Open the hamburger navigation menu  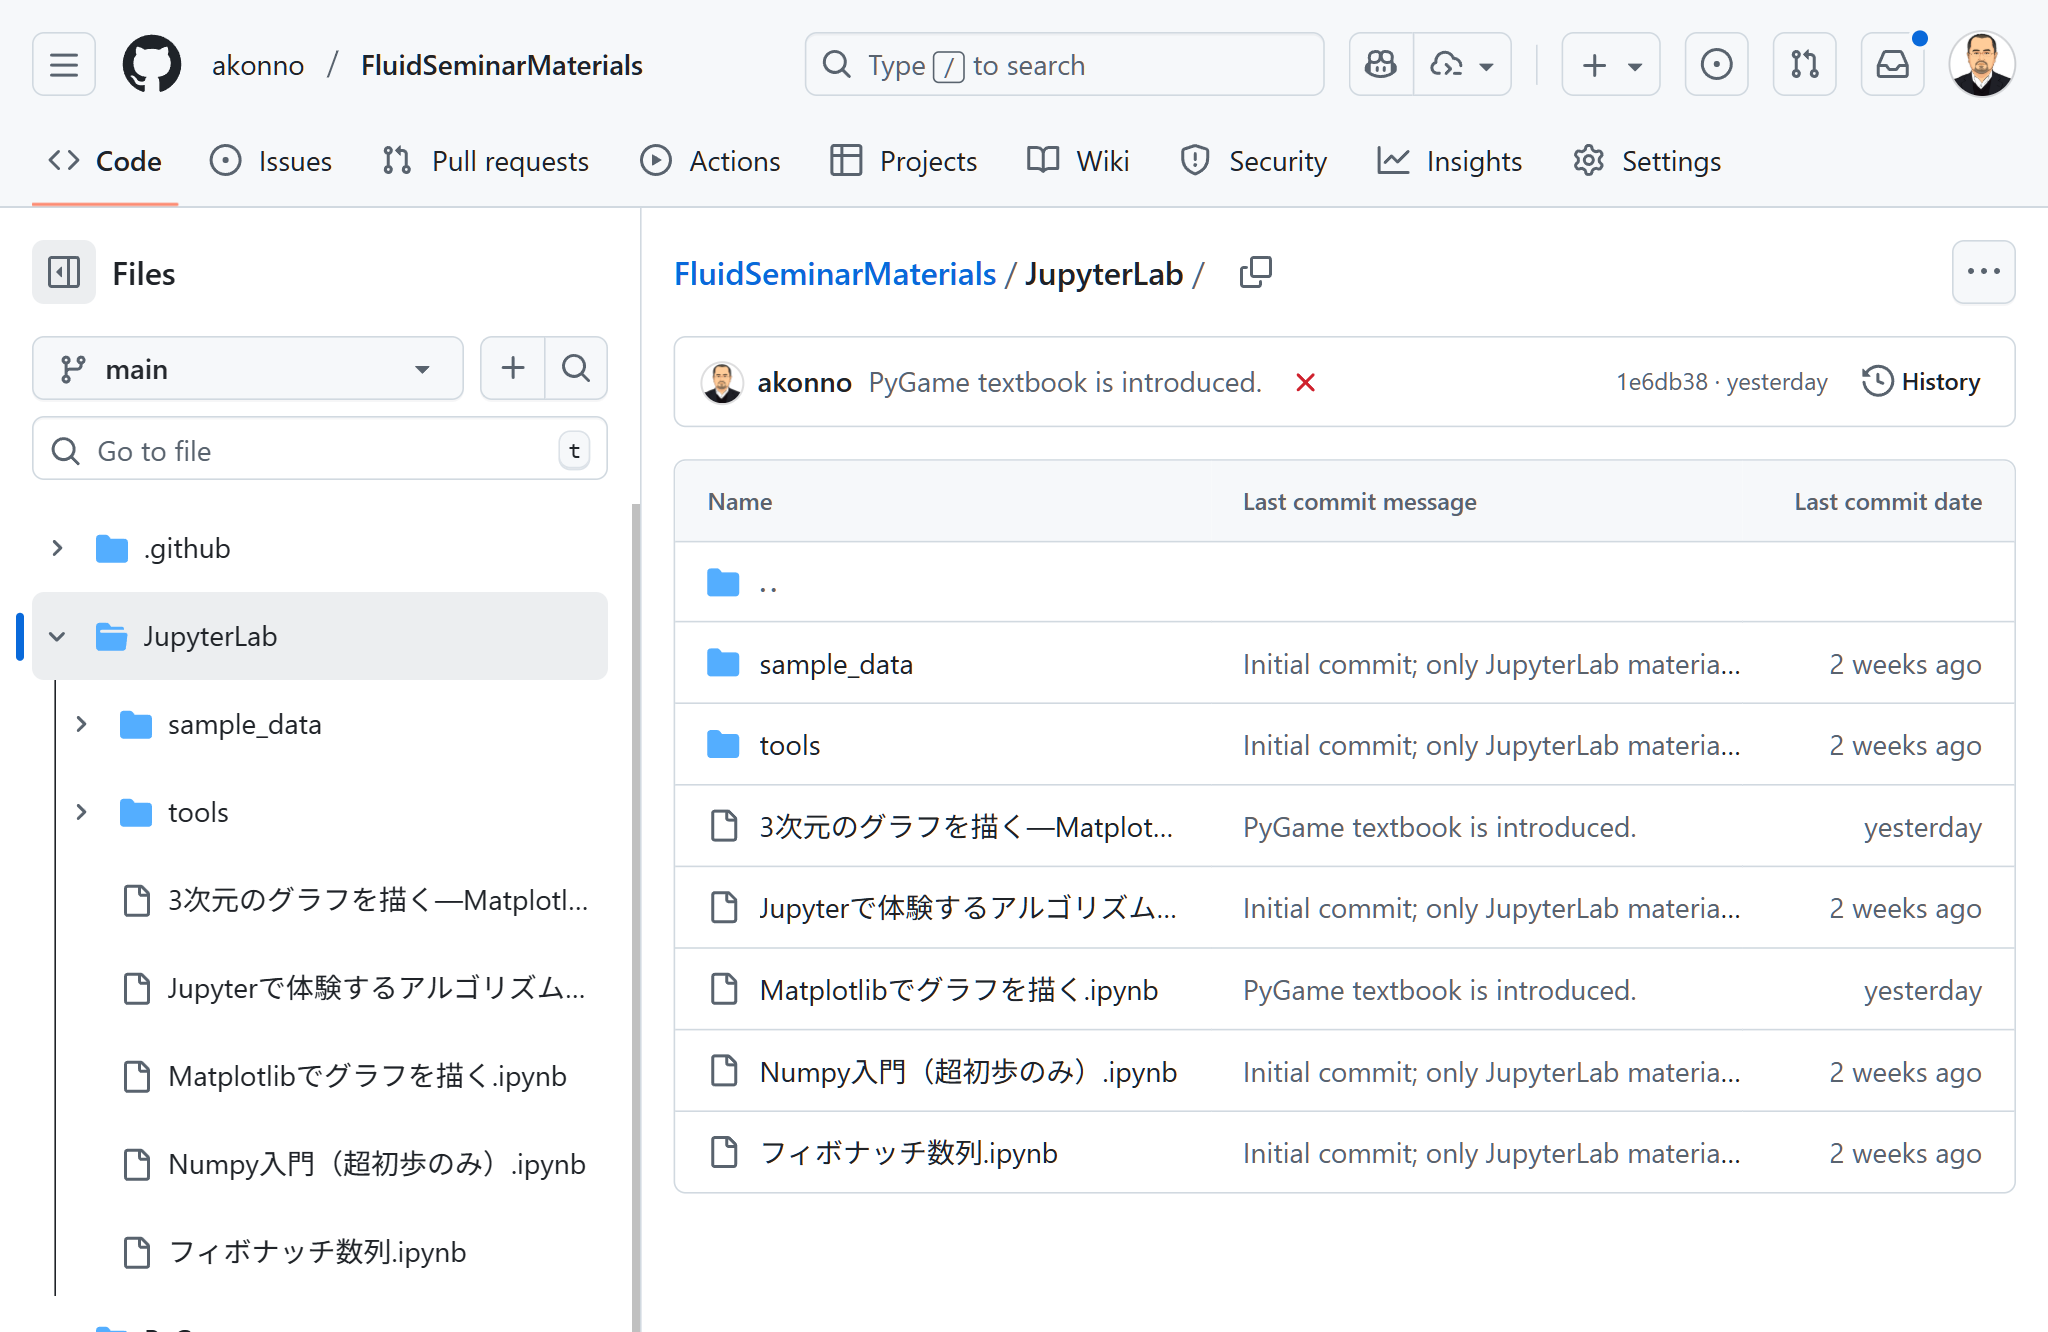tap(62, 64)
